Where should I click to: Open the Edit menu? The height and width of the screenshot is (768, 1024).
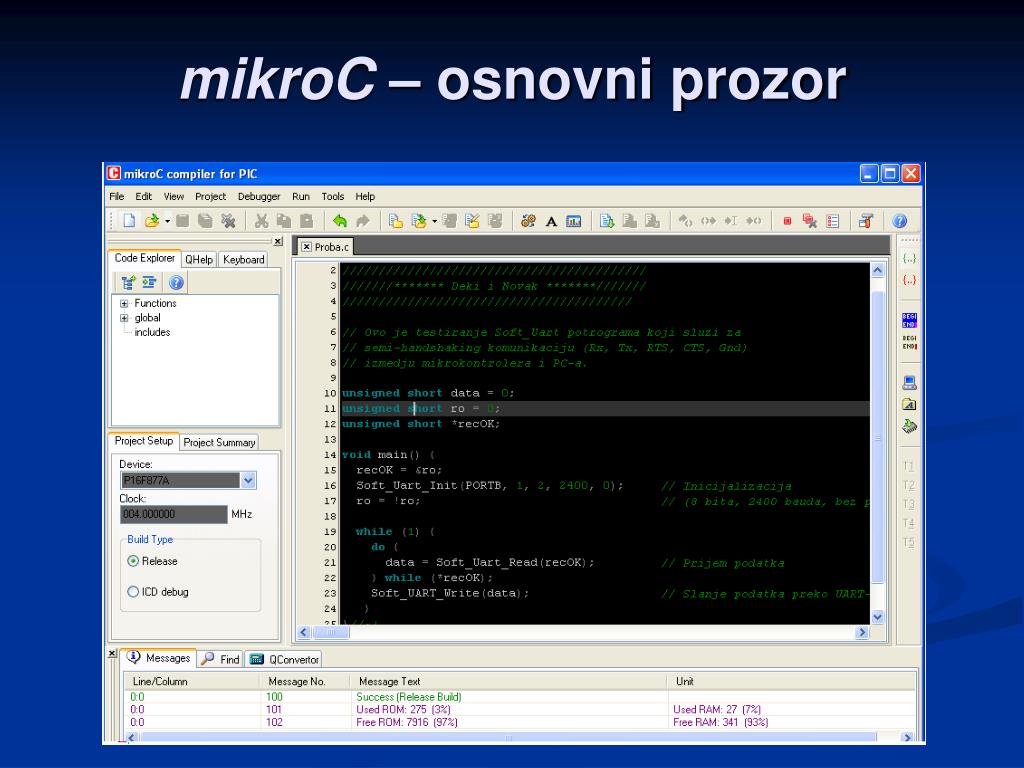point(144,197)
